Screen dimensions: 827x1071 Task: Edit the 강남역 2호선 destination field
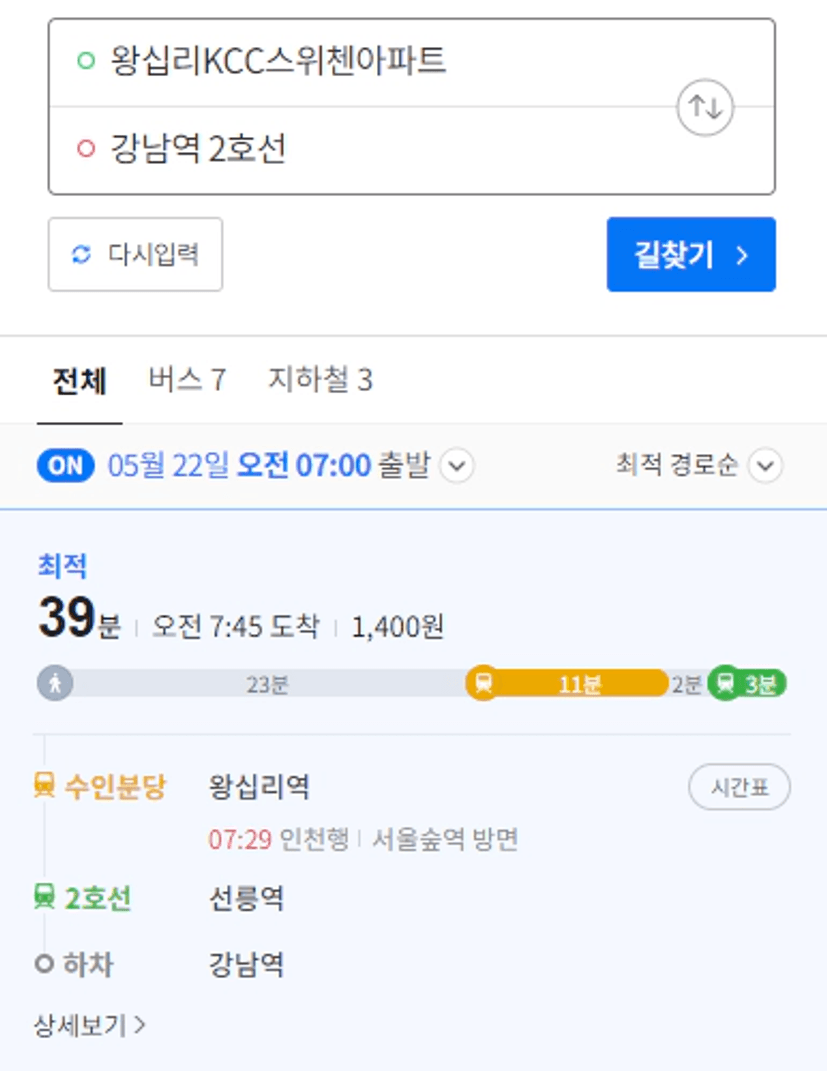tap(412, 150)
